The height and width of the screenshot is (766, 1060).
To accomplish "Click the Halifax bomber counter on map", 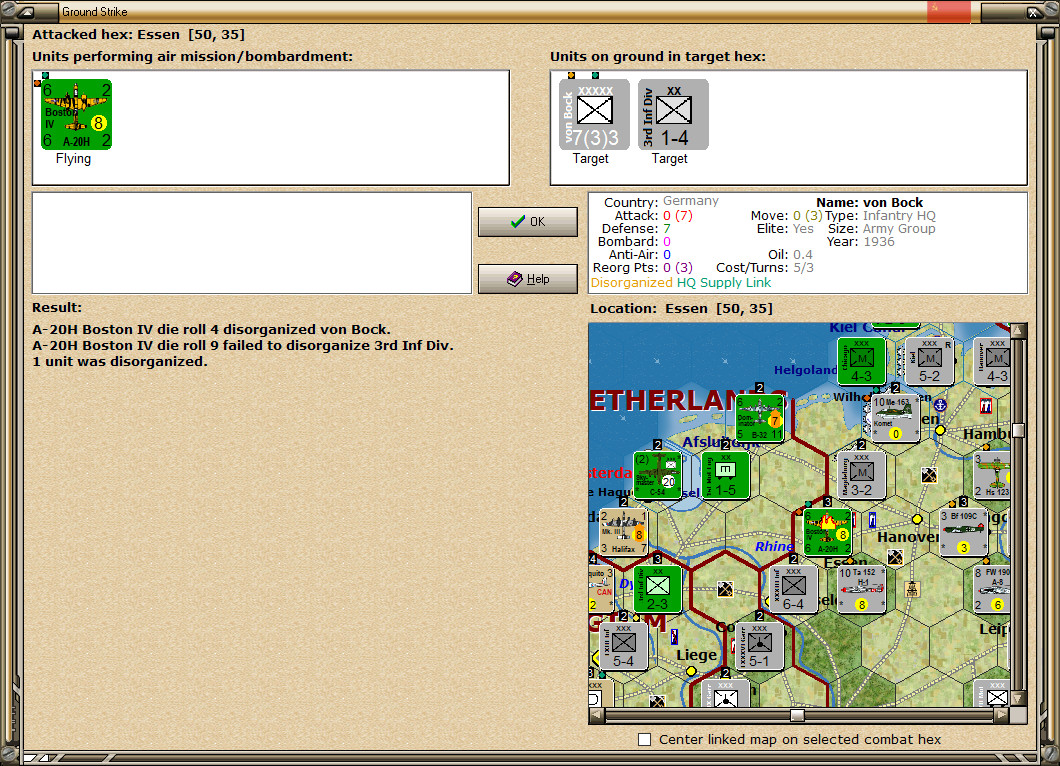I will [623, 532].
